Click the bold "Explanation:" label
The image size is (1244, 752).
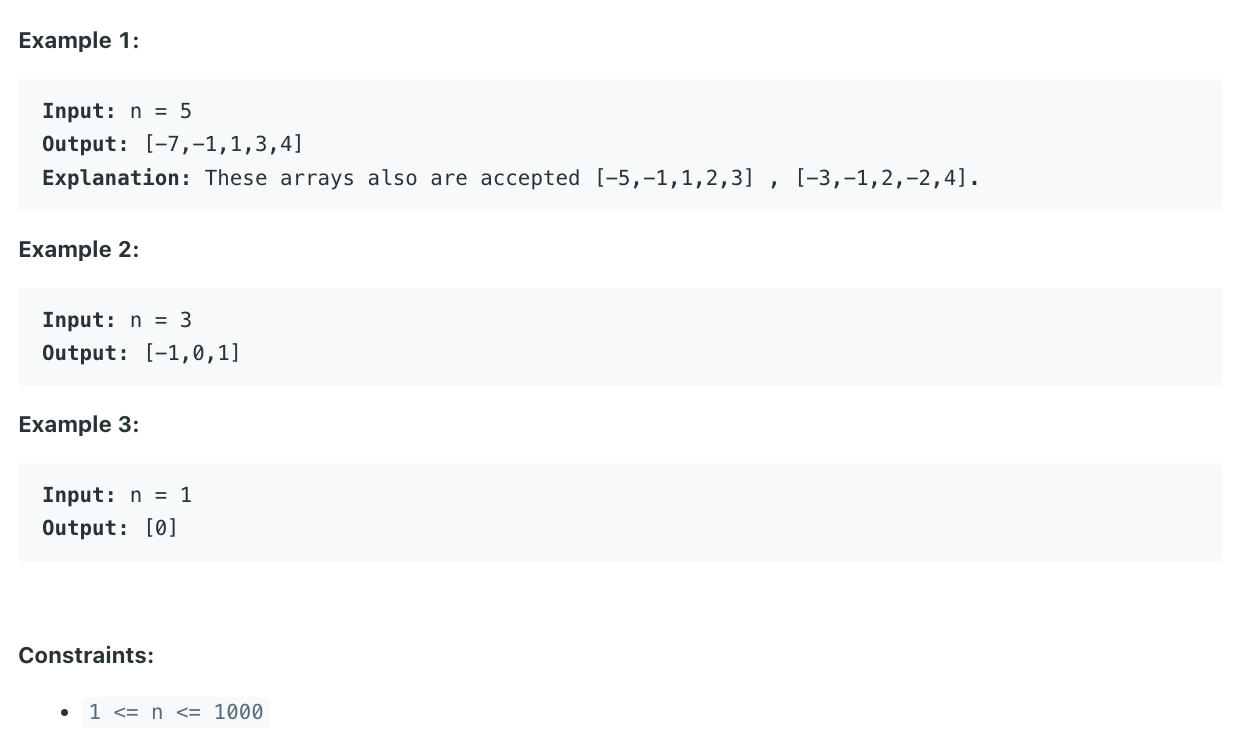coord(117,178)
